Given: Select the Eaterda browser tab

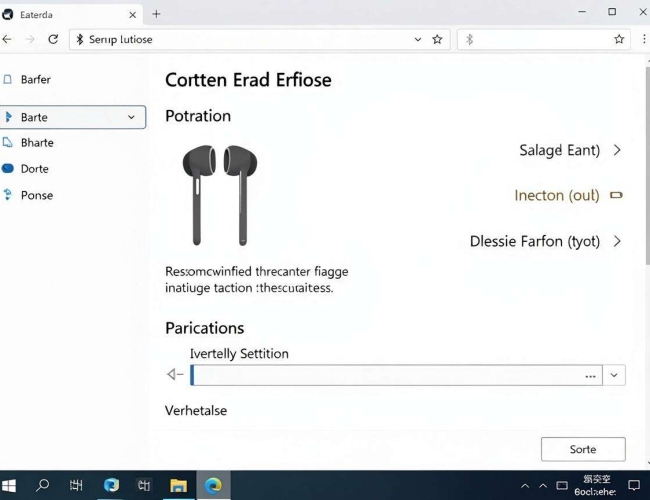Looking at the screenshot, I should pos(70,15).
